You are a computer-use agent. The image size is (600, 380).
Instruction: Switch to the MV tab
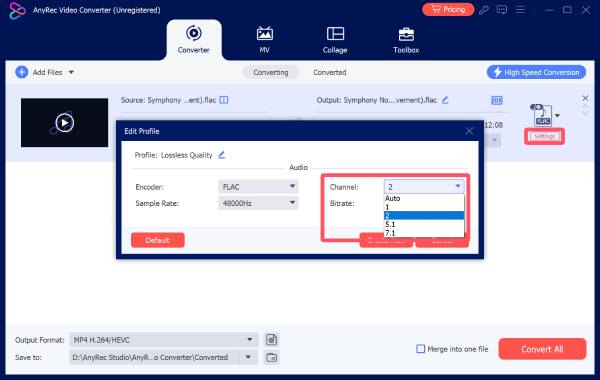coord(264,40)
